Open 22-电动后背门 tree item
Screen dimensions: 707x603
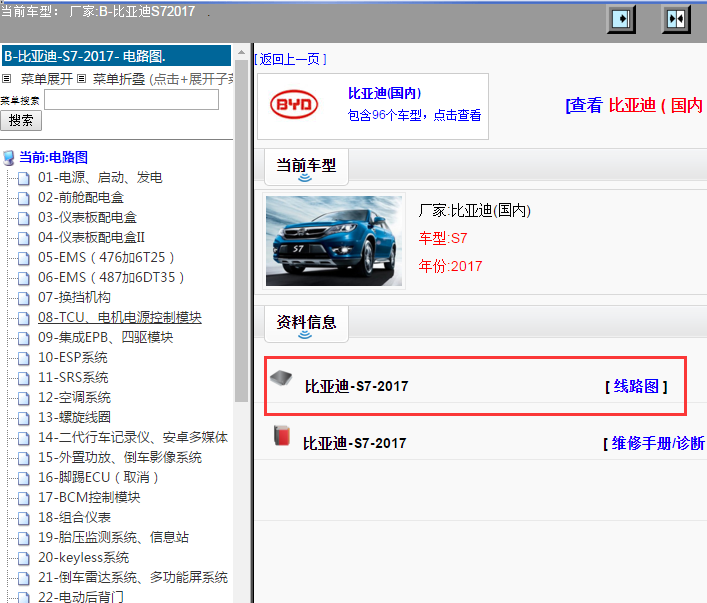81,597
